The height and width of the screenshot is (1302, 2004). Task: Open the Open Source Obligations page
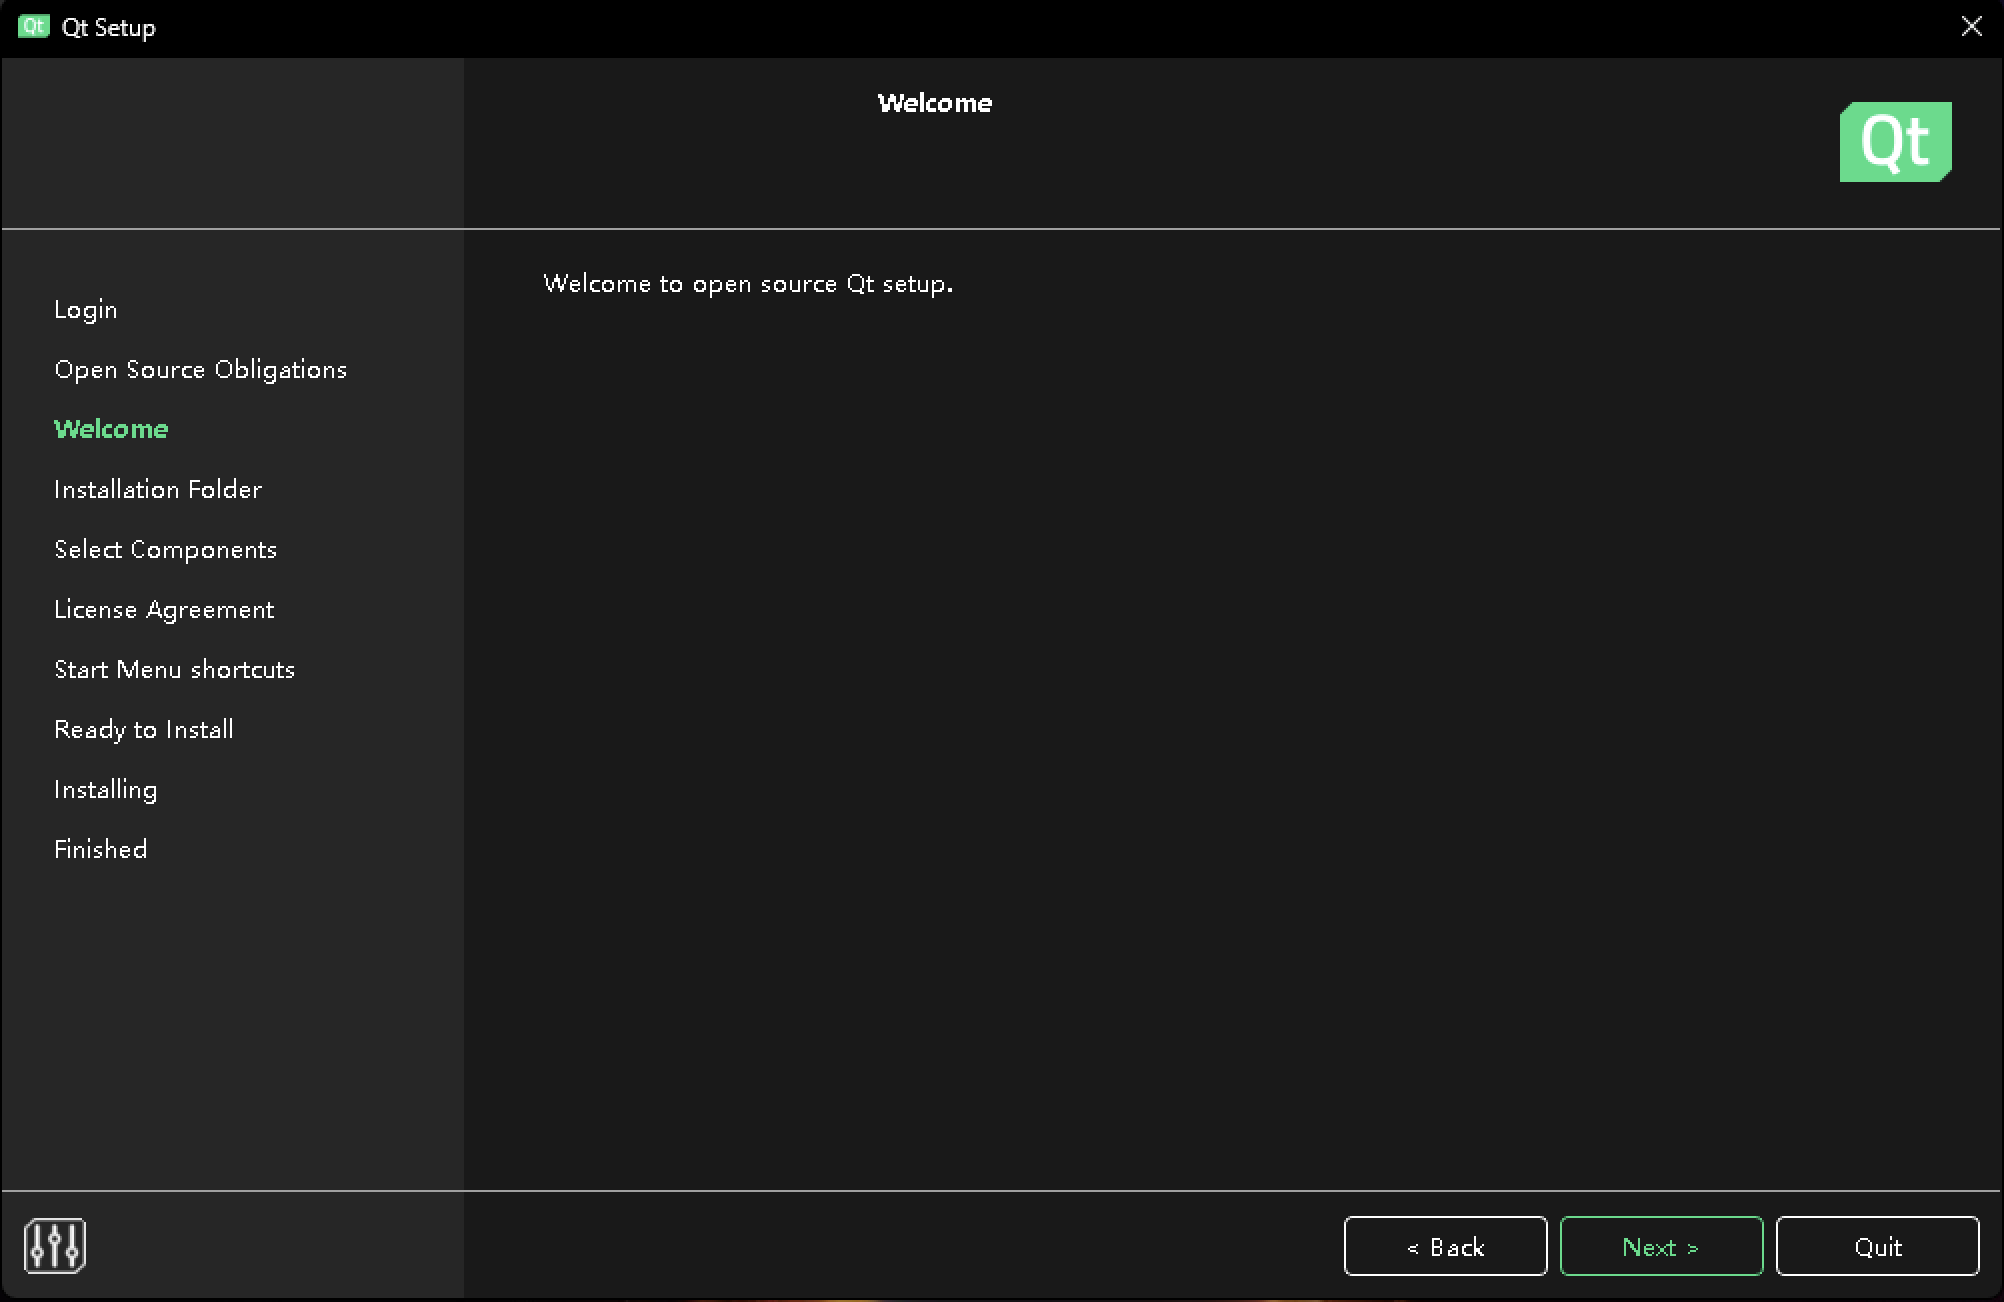(200, 369)
